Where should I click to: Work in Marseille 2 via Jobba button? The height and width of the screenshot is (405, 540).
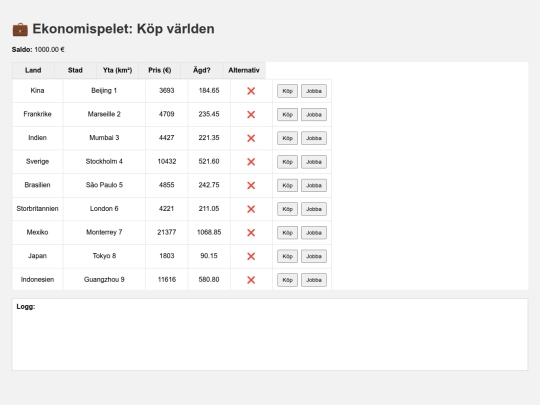pos(314,114)
